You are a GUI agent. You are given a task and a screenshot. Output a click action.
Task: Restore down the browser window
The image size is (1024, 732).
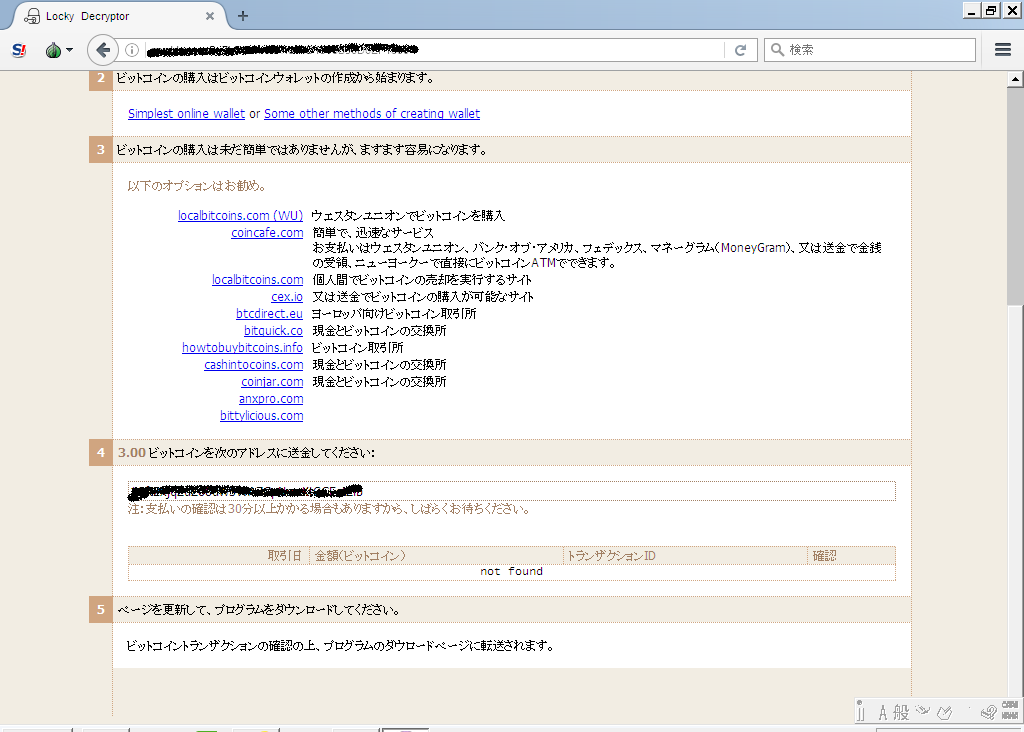coord(991,10)
